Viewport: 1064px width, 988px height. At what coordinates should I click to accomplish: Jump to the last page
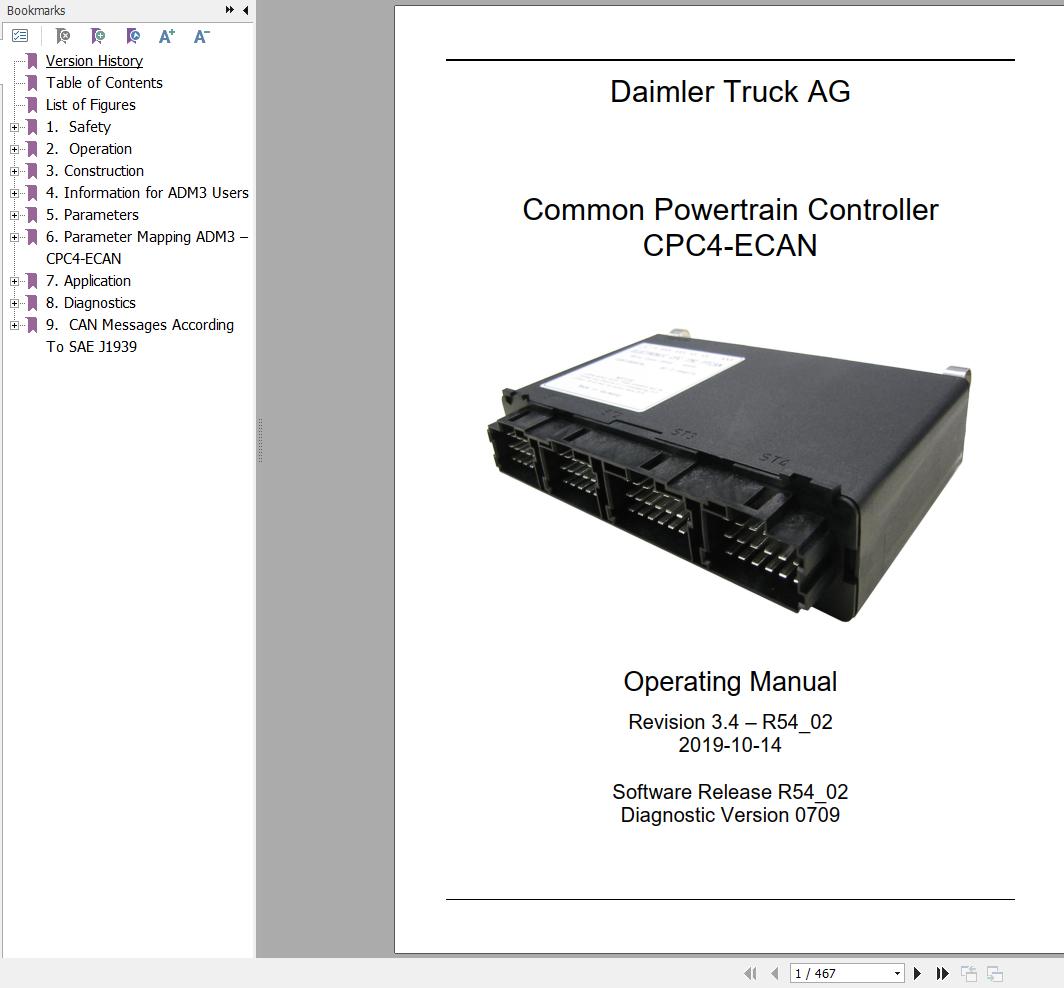pos(943,973)
